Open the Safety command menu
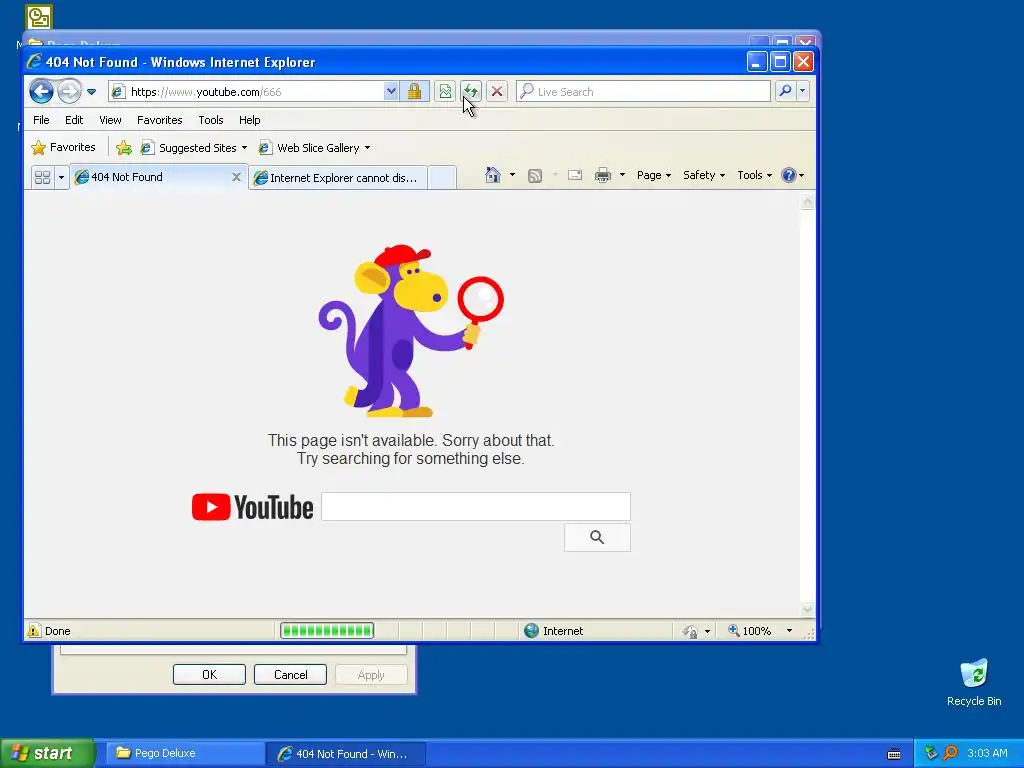 point(704,175)
